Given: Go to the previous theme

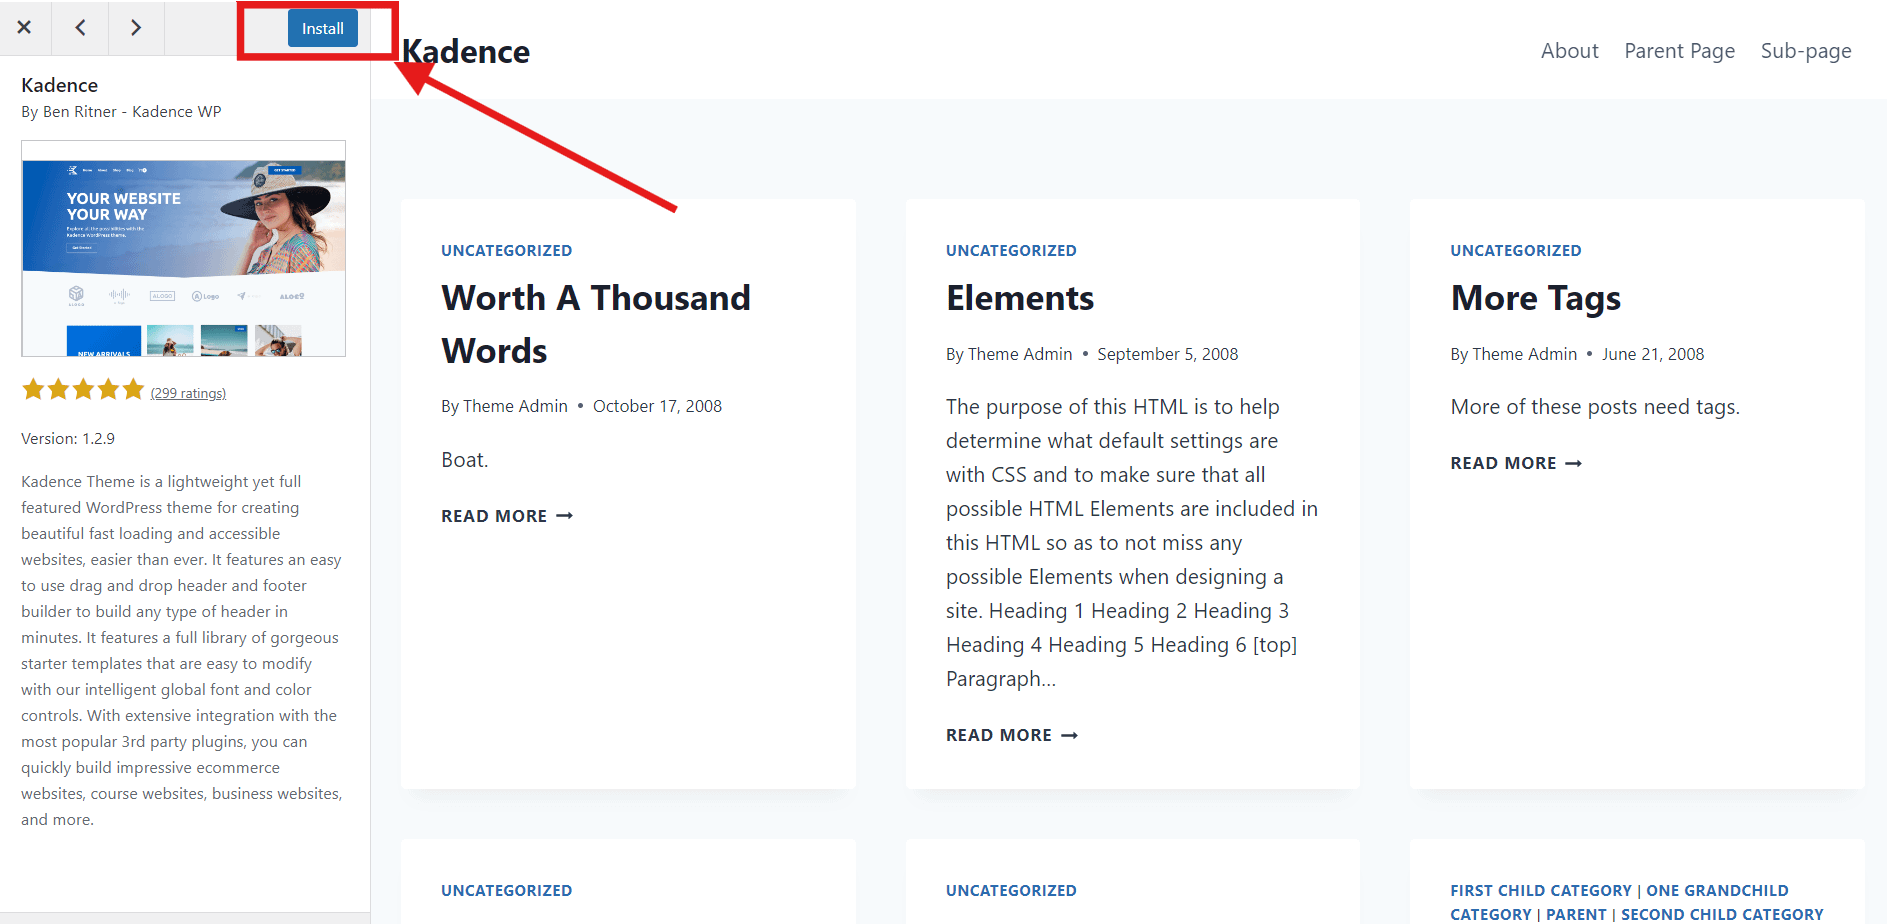Looking at the screenshot, I should click(x=80, y=28).
